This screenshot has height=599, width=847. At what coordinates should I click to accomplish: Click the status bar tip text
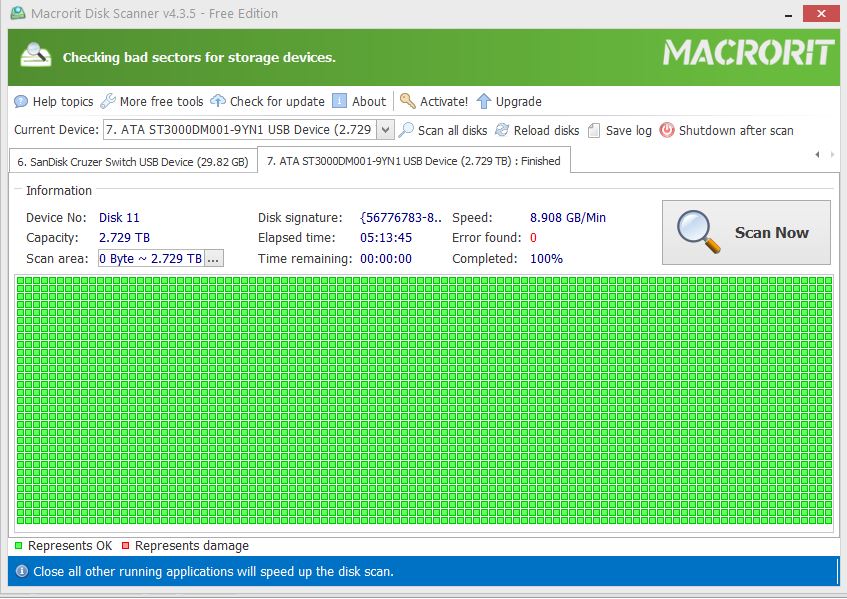213,571
